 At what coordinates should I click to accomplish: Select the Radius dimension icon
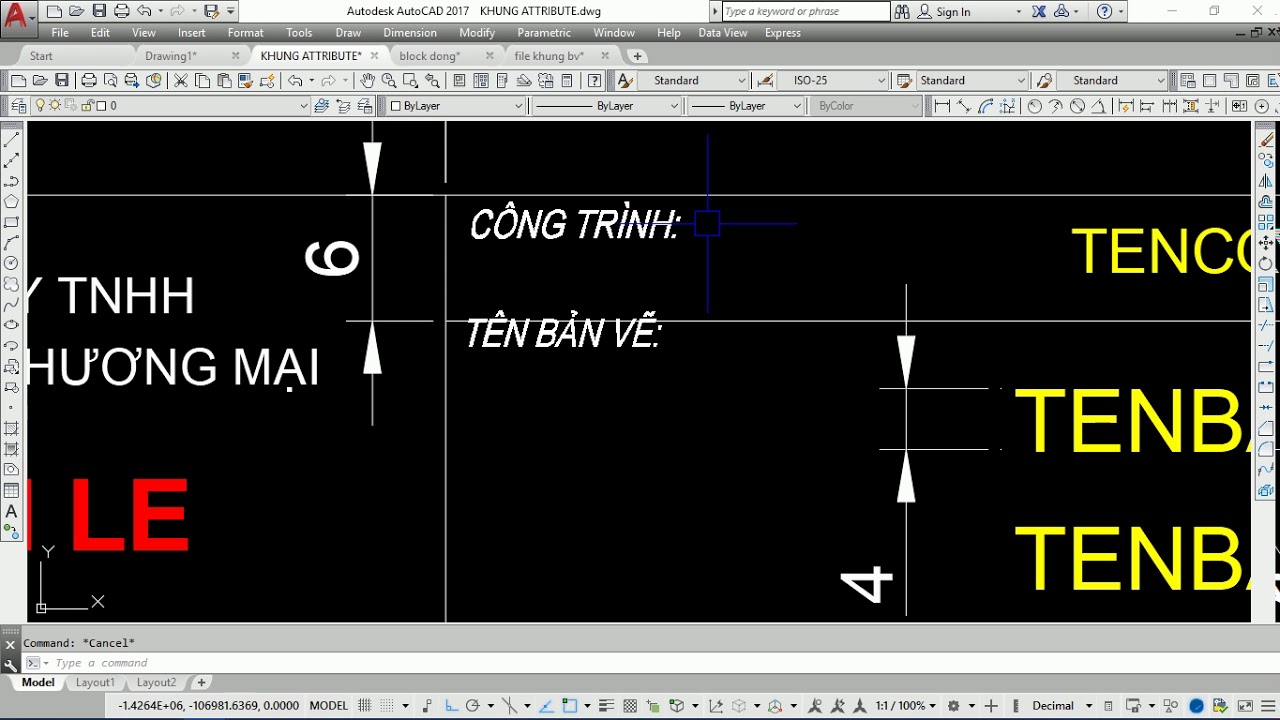tap(1034, 105)
